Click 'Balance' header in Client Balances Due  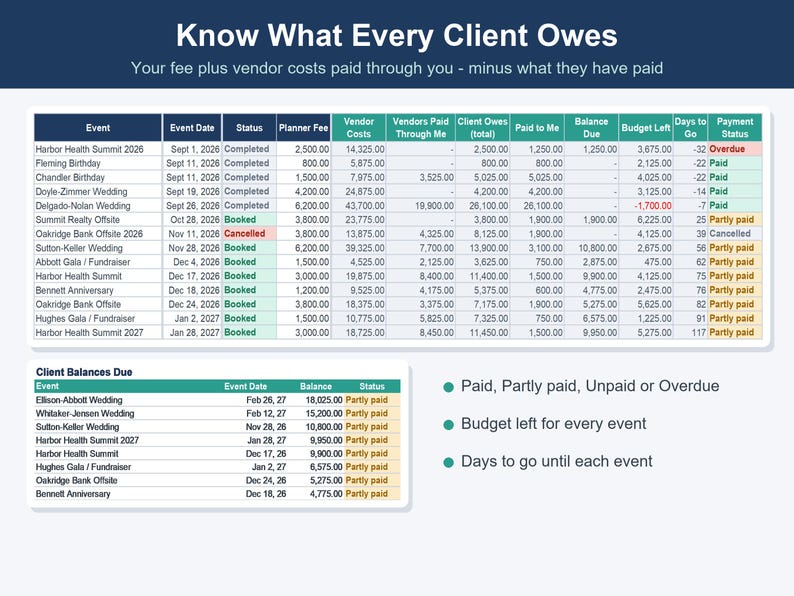pos(315,386)
